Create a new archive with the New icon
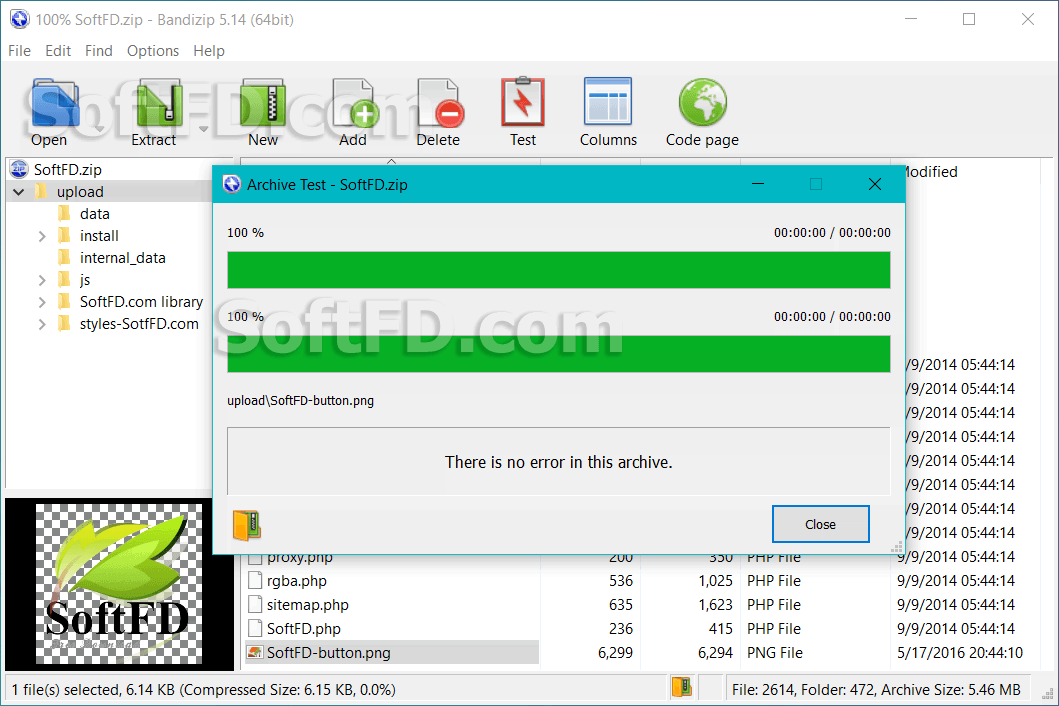 pos(263,103)
